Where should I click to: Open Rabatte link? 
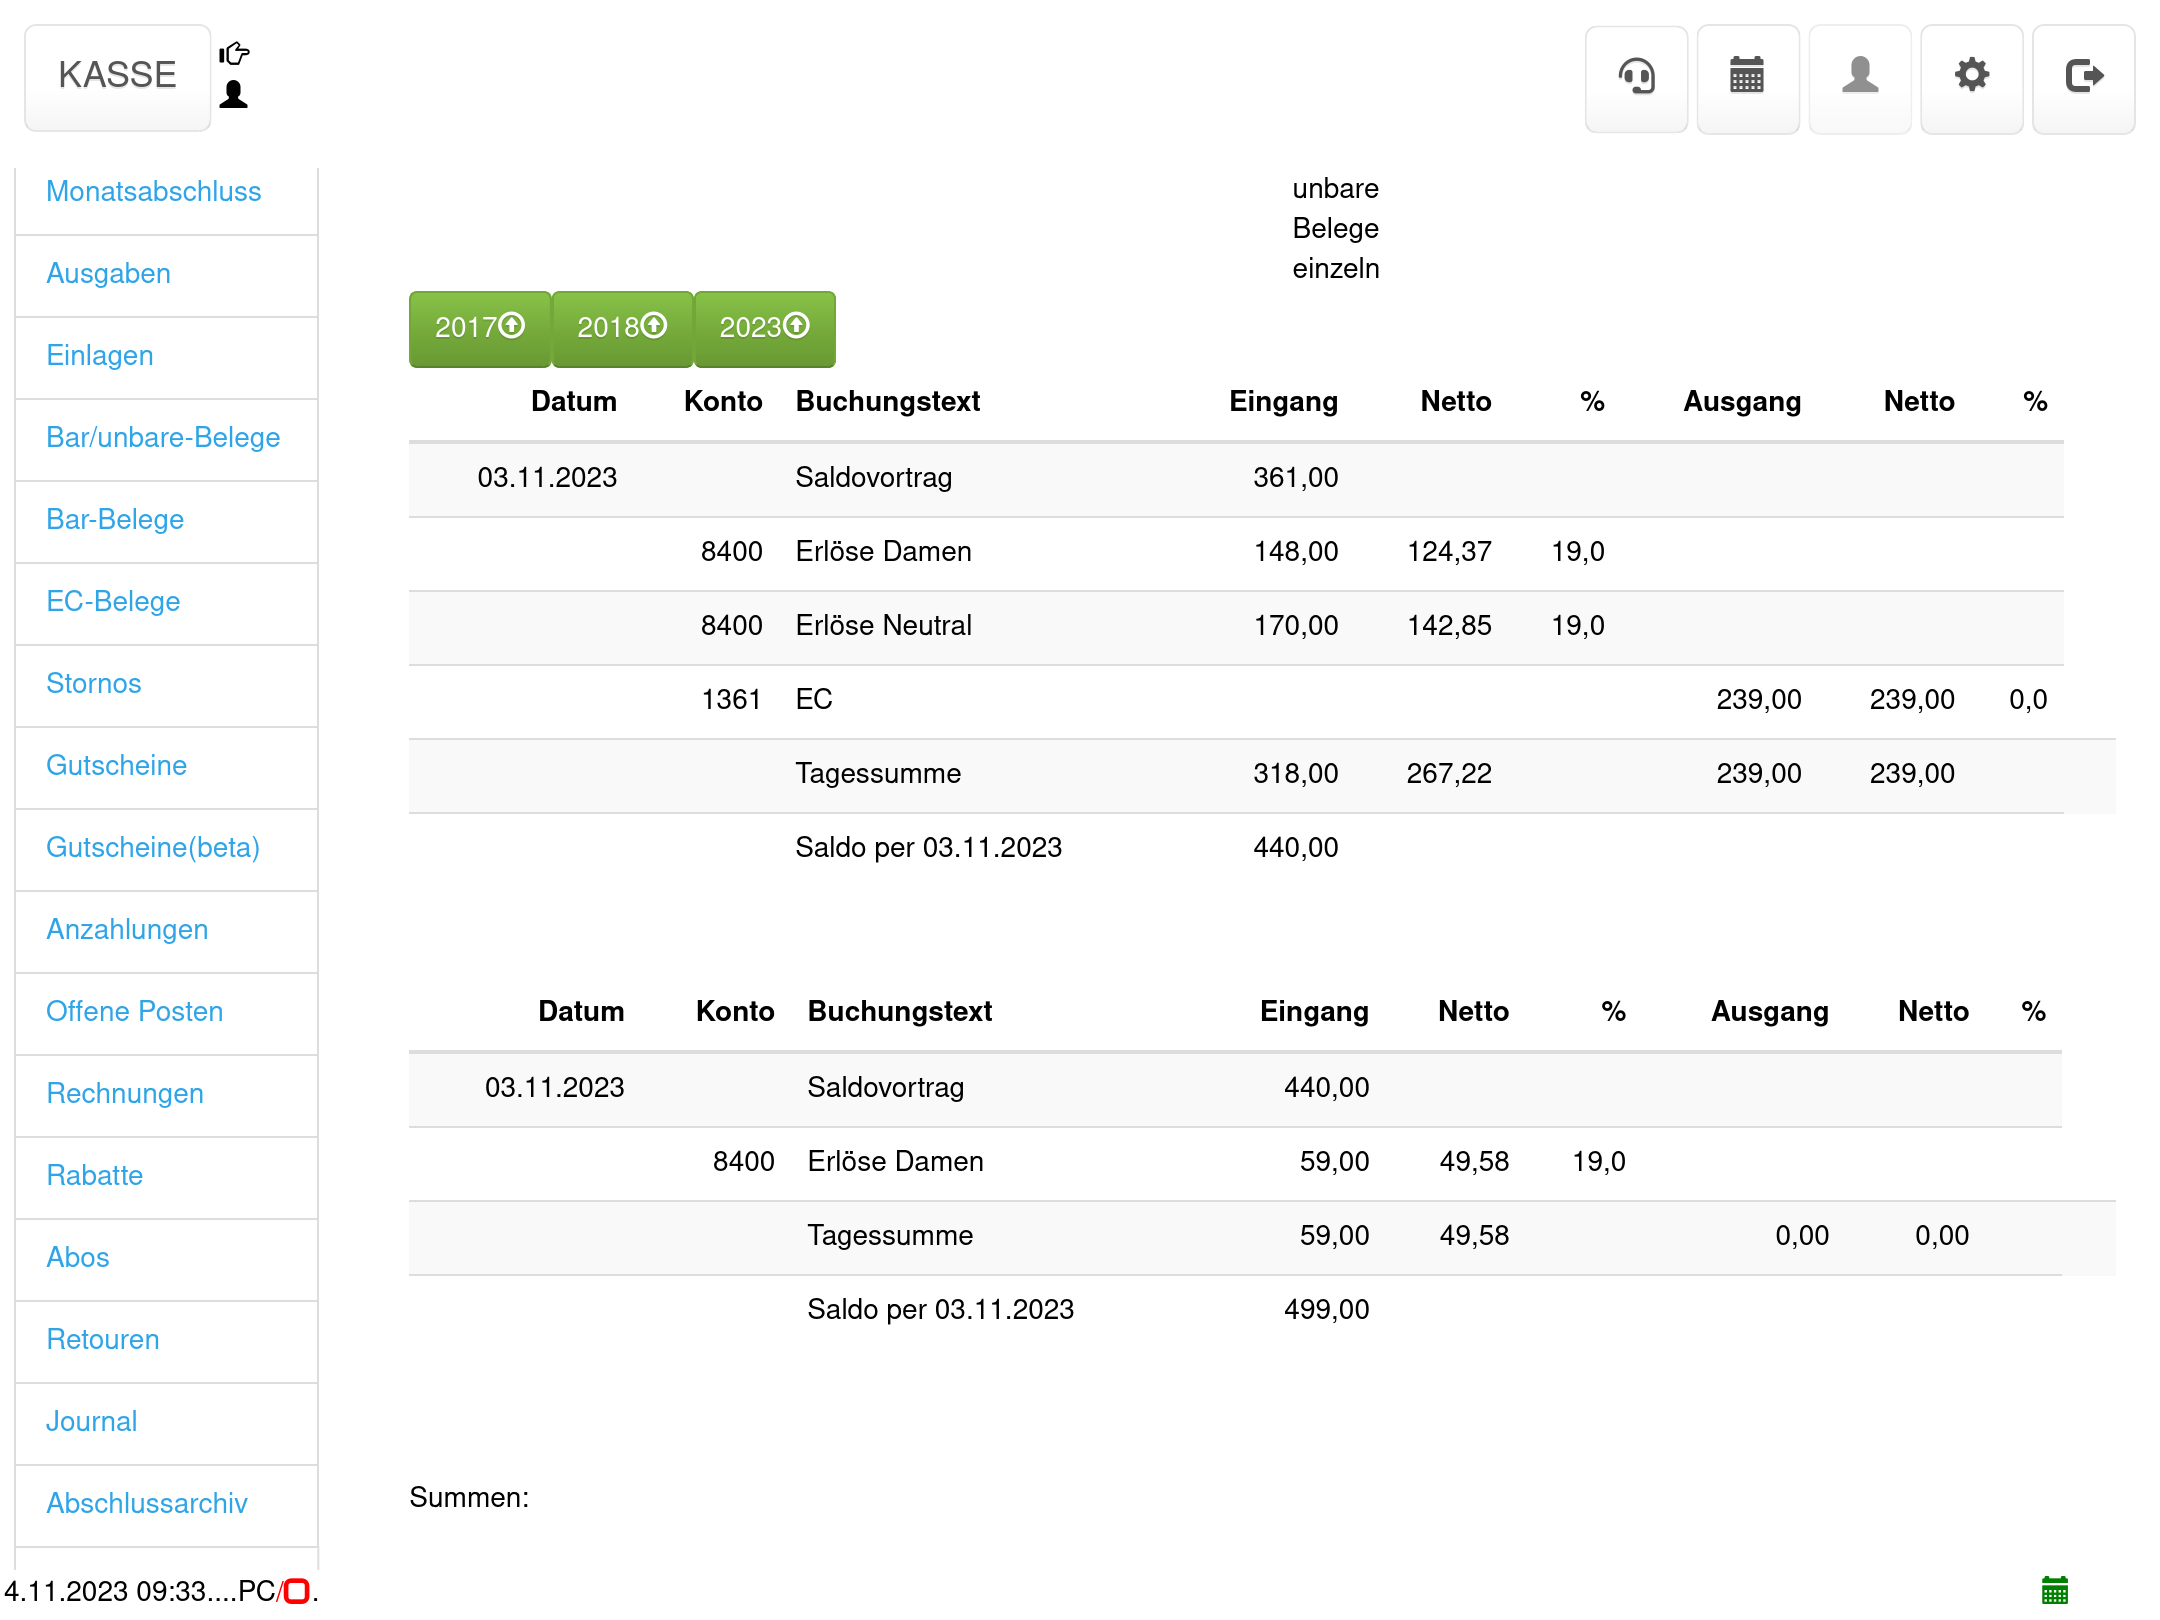pyautogui.click(x=95, y=1175)
